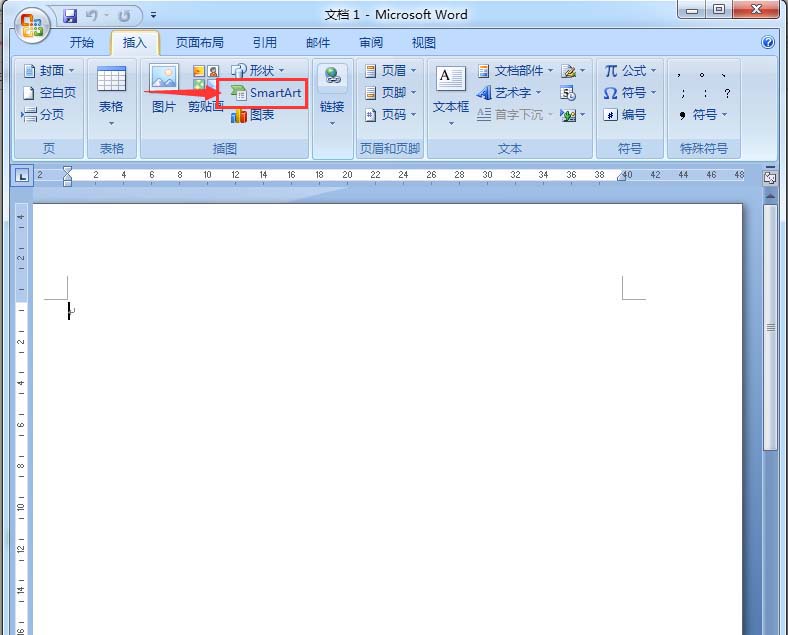The height and width of the screenshot is (635, 788).
Task: Redo action in quick access toolbar
Action: pyautogui.click(x=124, y=16)
